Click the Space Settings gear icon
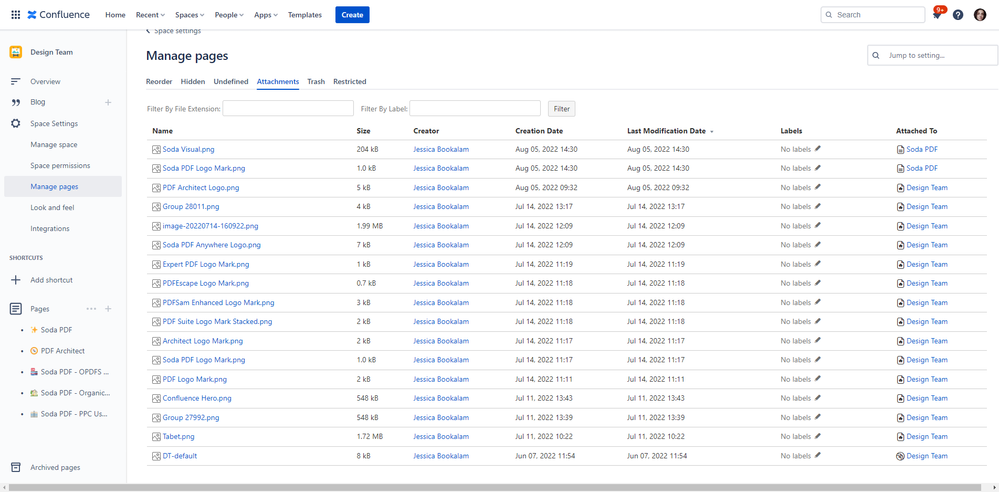 pos(16,124)
